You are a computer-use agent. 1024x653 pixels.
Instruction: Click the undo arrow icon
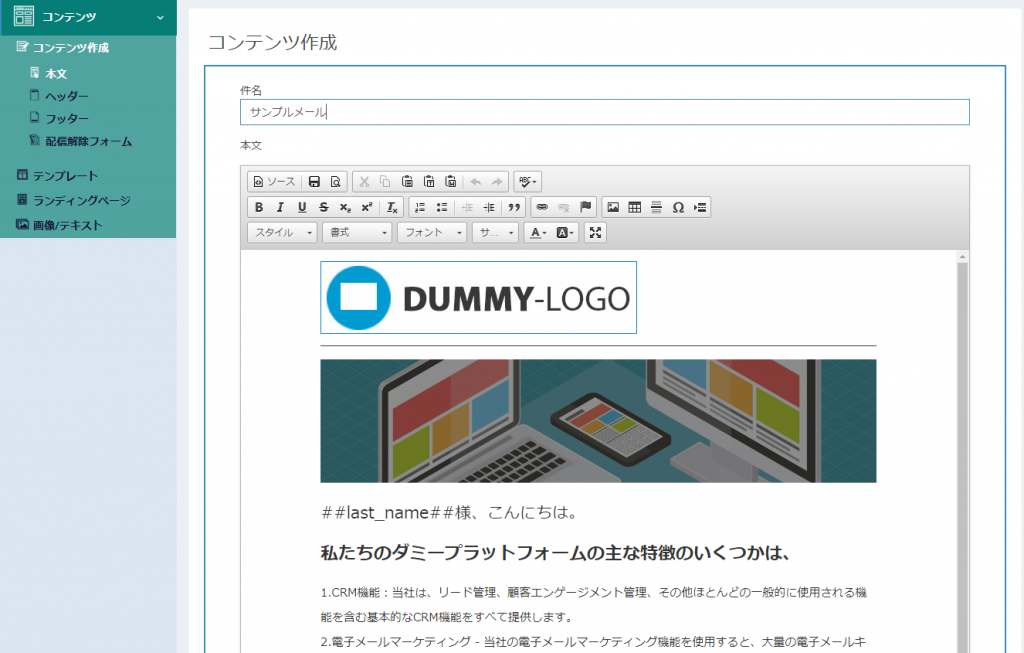[475, 182]
